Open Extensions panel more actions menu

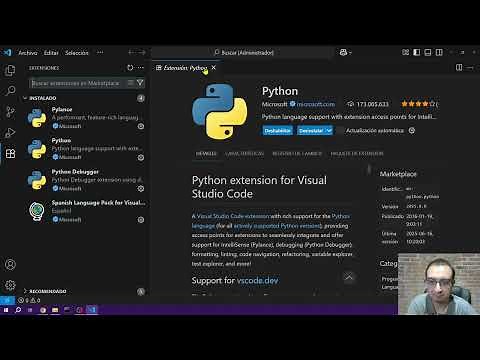[141, 68]
